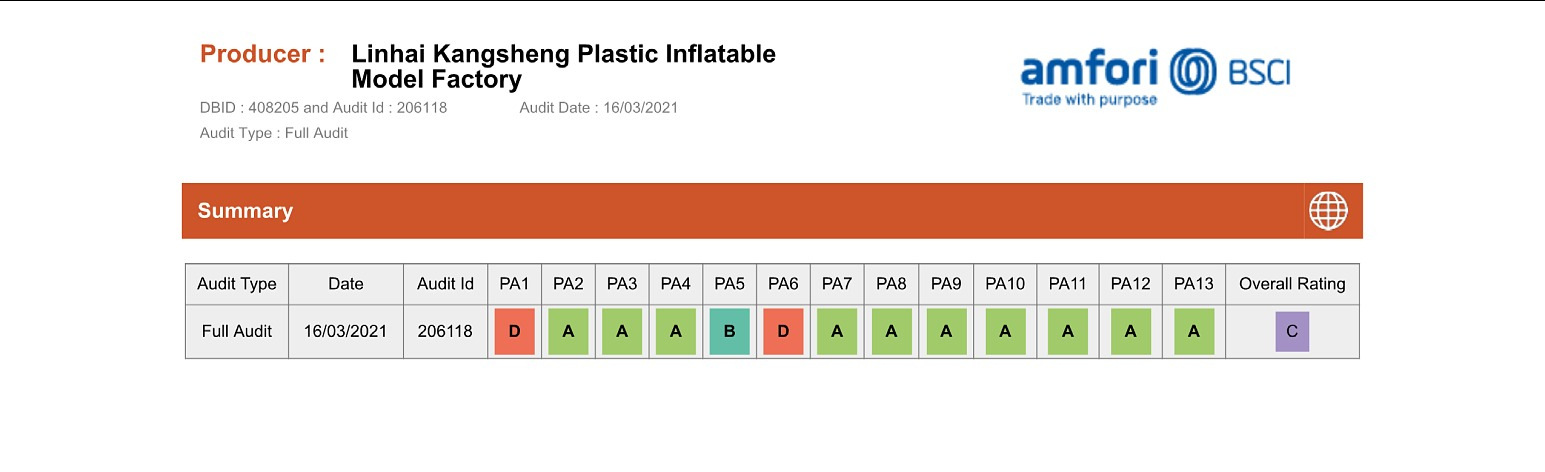The width and height of the screenshot is (1545, 472).
Task: Click the 16/03/2021 date cell in table
Action: pyautogui.click(x=346, y=332)
